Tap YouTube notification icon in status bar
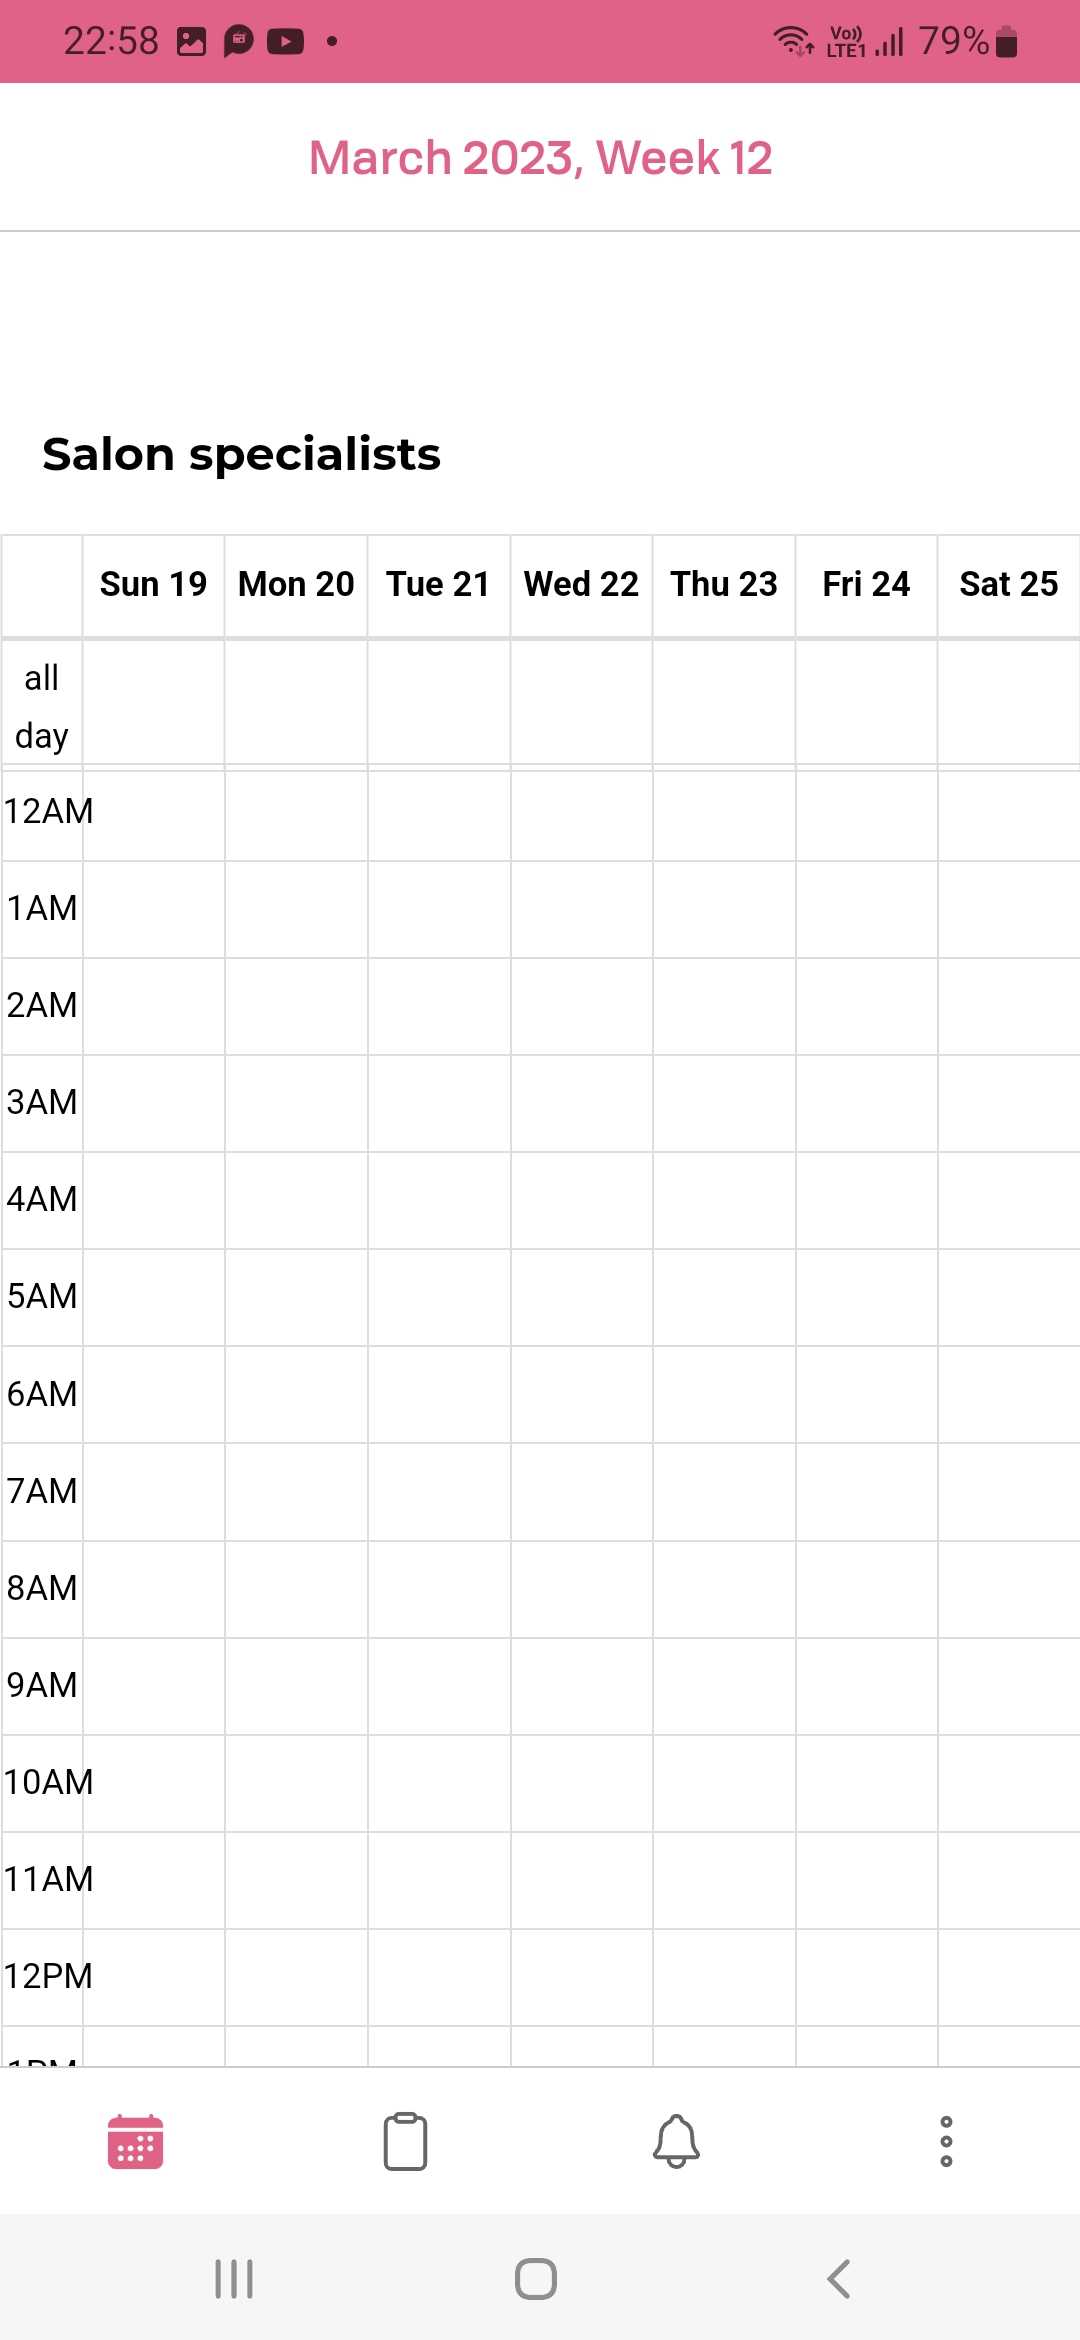The width and height of the screenshot is (1080, 2340). click(x=285, y=41)
